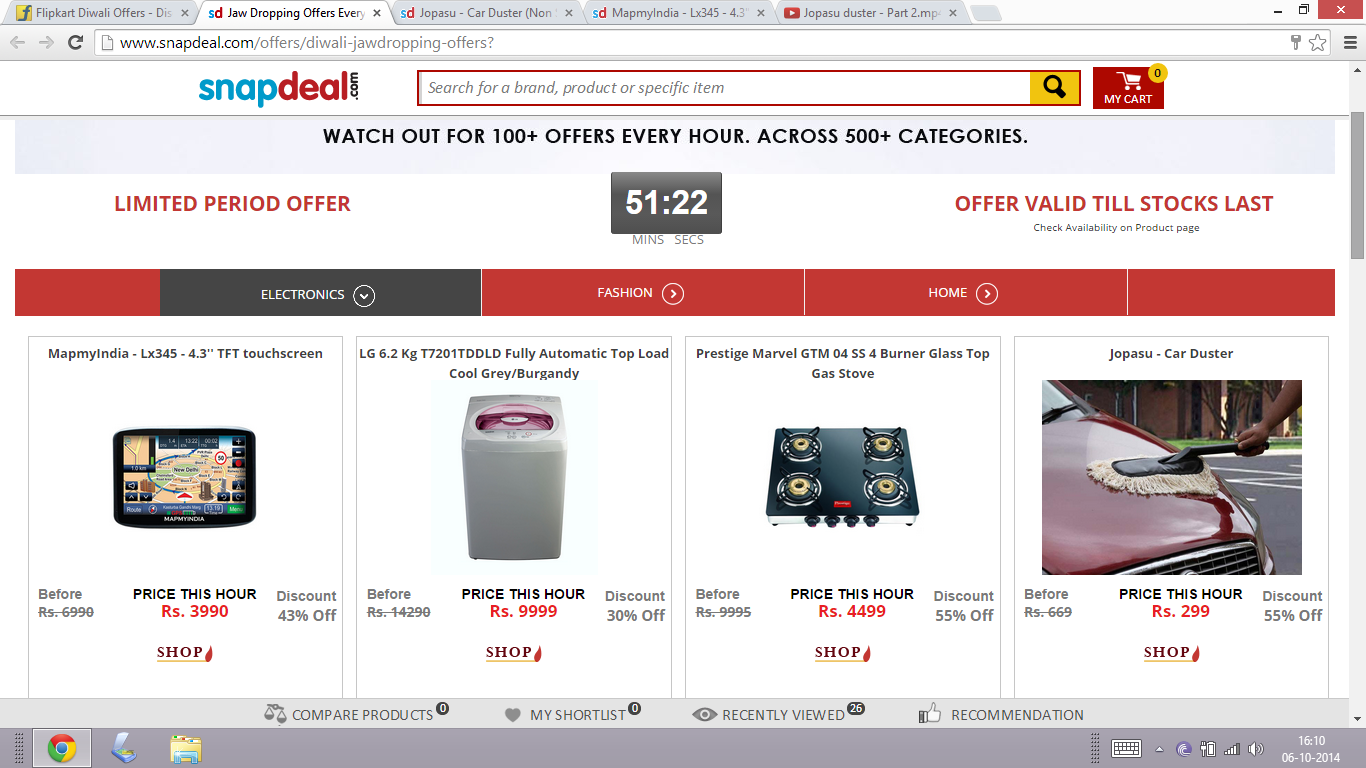Switch to the Flipkart Diwali Offers tab

tap(98, 14)
